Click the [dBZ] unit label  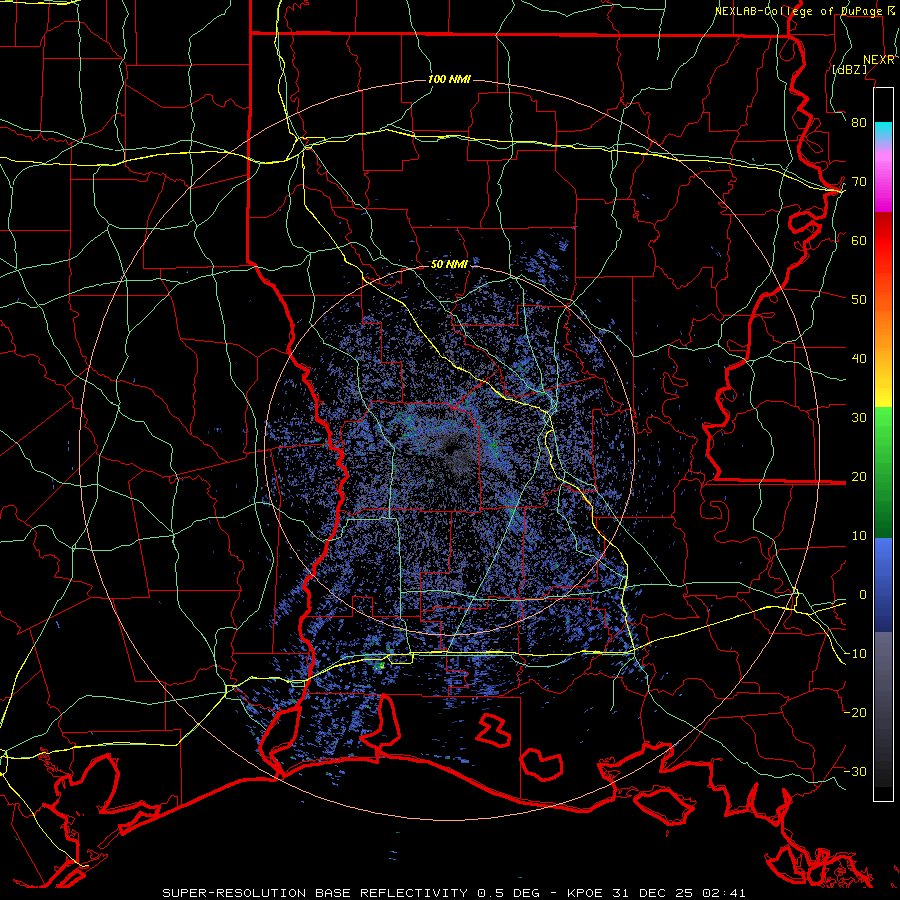(x=849, y=69)
